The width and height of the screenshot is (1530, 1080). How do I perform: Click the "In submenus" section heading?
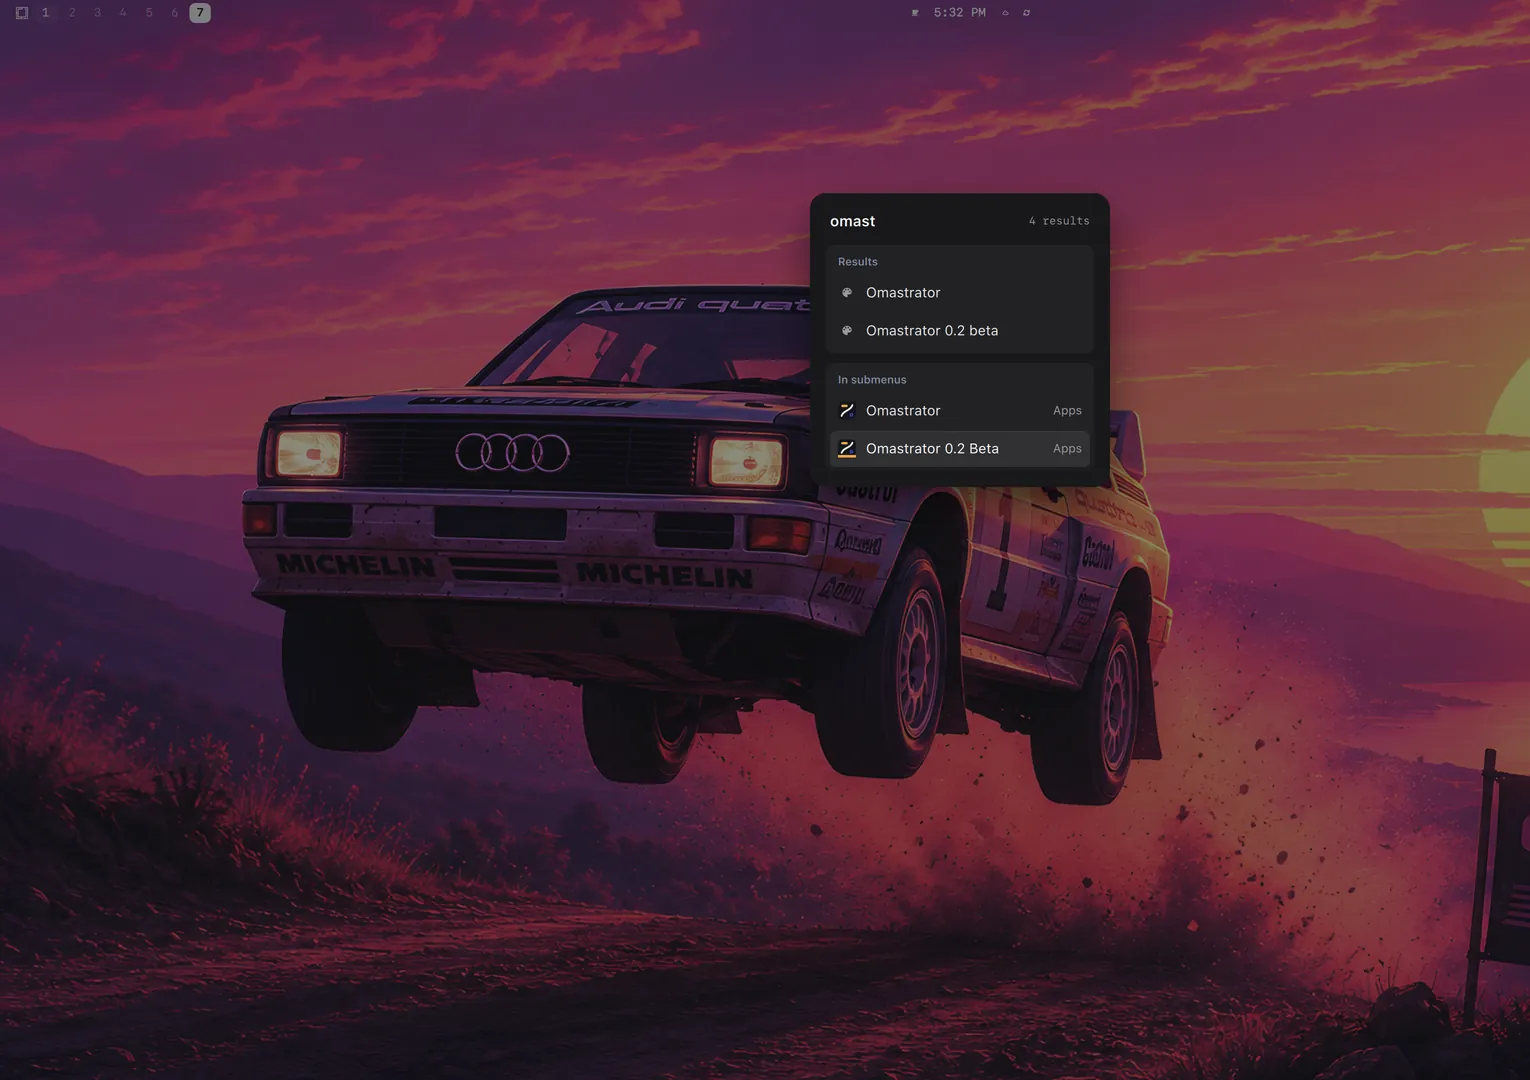pyautogui.click(x=872, y=380)
